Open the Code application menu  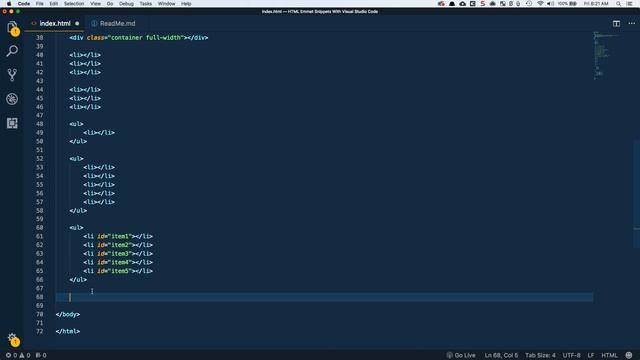point(24,4)
